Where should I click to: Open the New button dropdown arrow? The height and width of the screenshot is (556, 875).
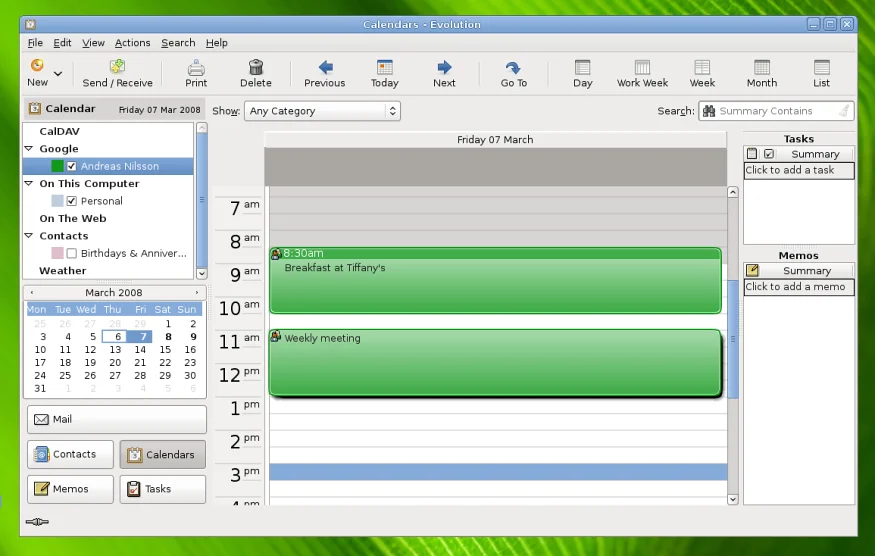58,74
